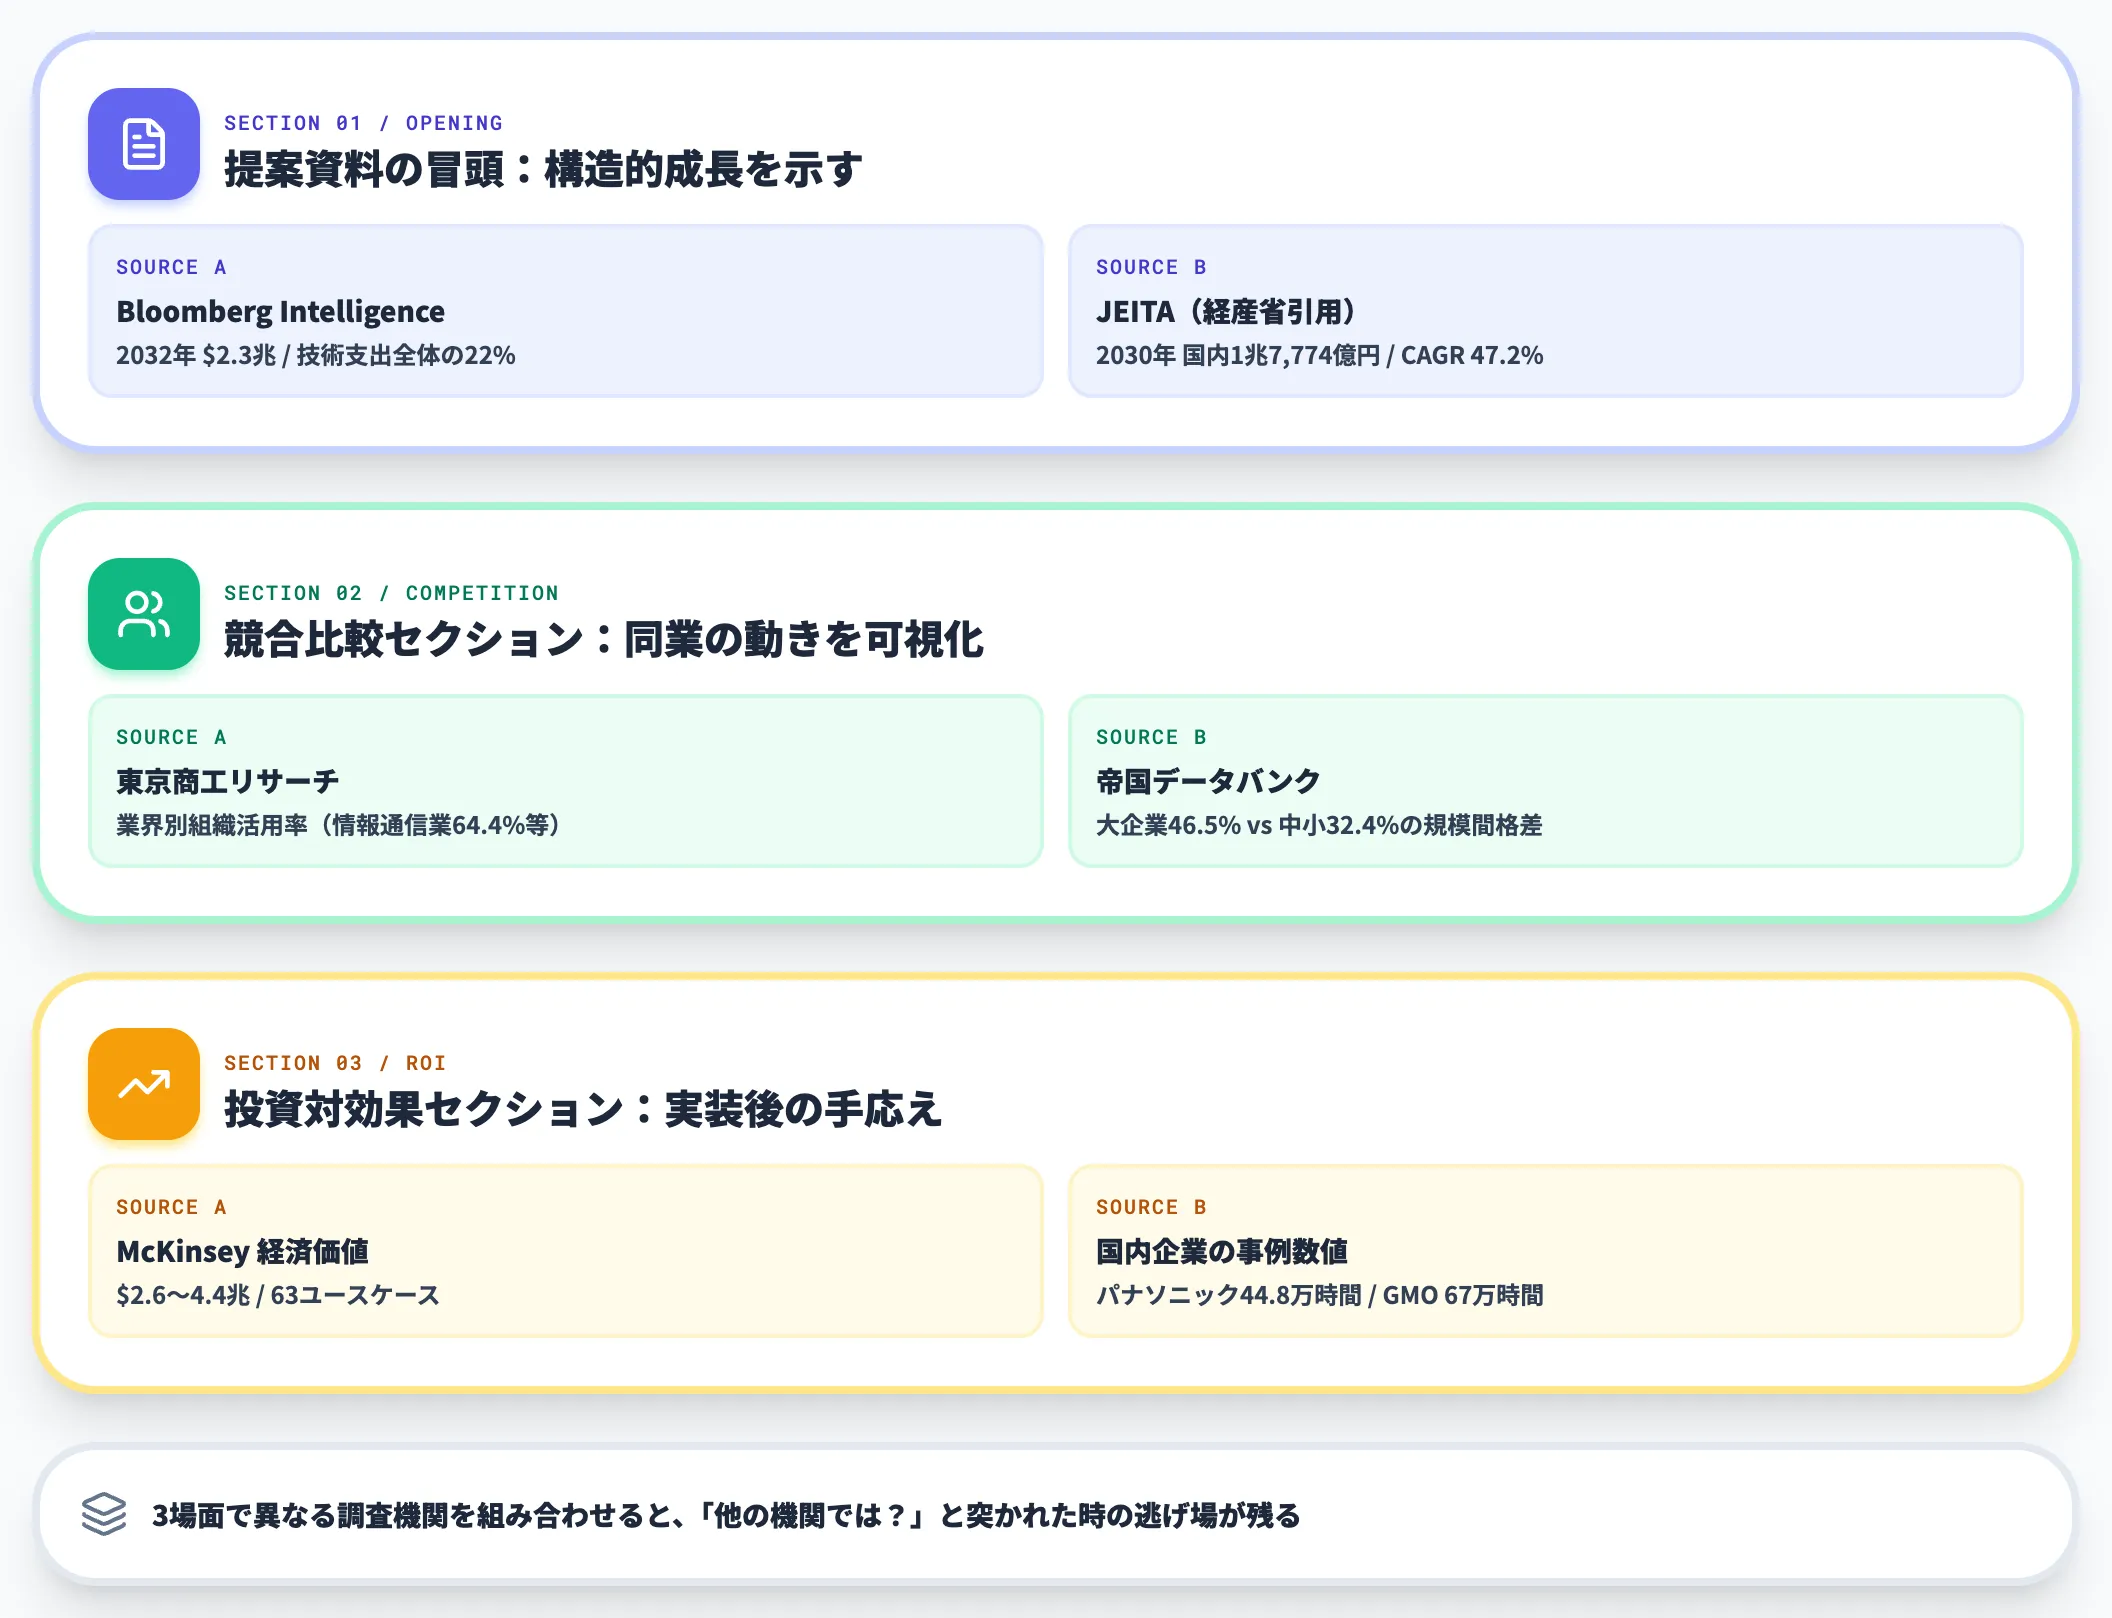Click the heading '競合比較セクション:同業の動きを可視化'
Viewport: 2112px width, 1618px height.
tap(603, 639)
